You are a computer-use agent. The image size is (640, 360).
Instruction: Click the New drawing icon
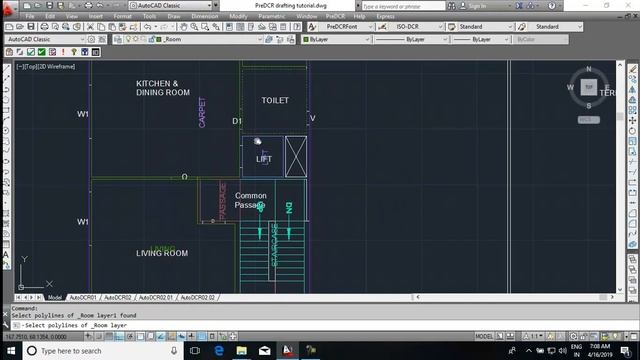[x=9, y=27]
